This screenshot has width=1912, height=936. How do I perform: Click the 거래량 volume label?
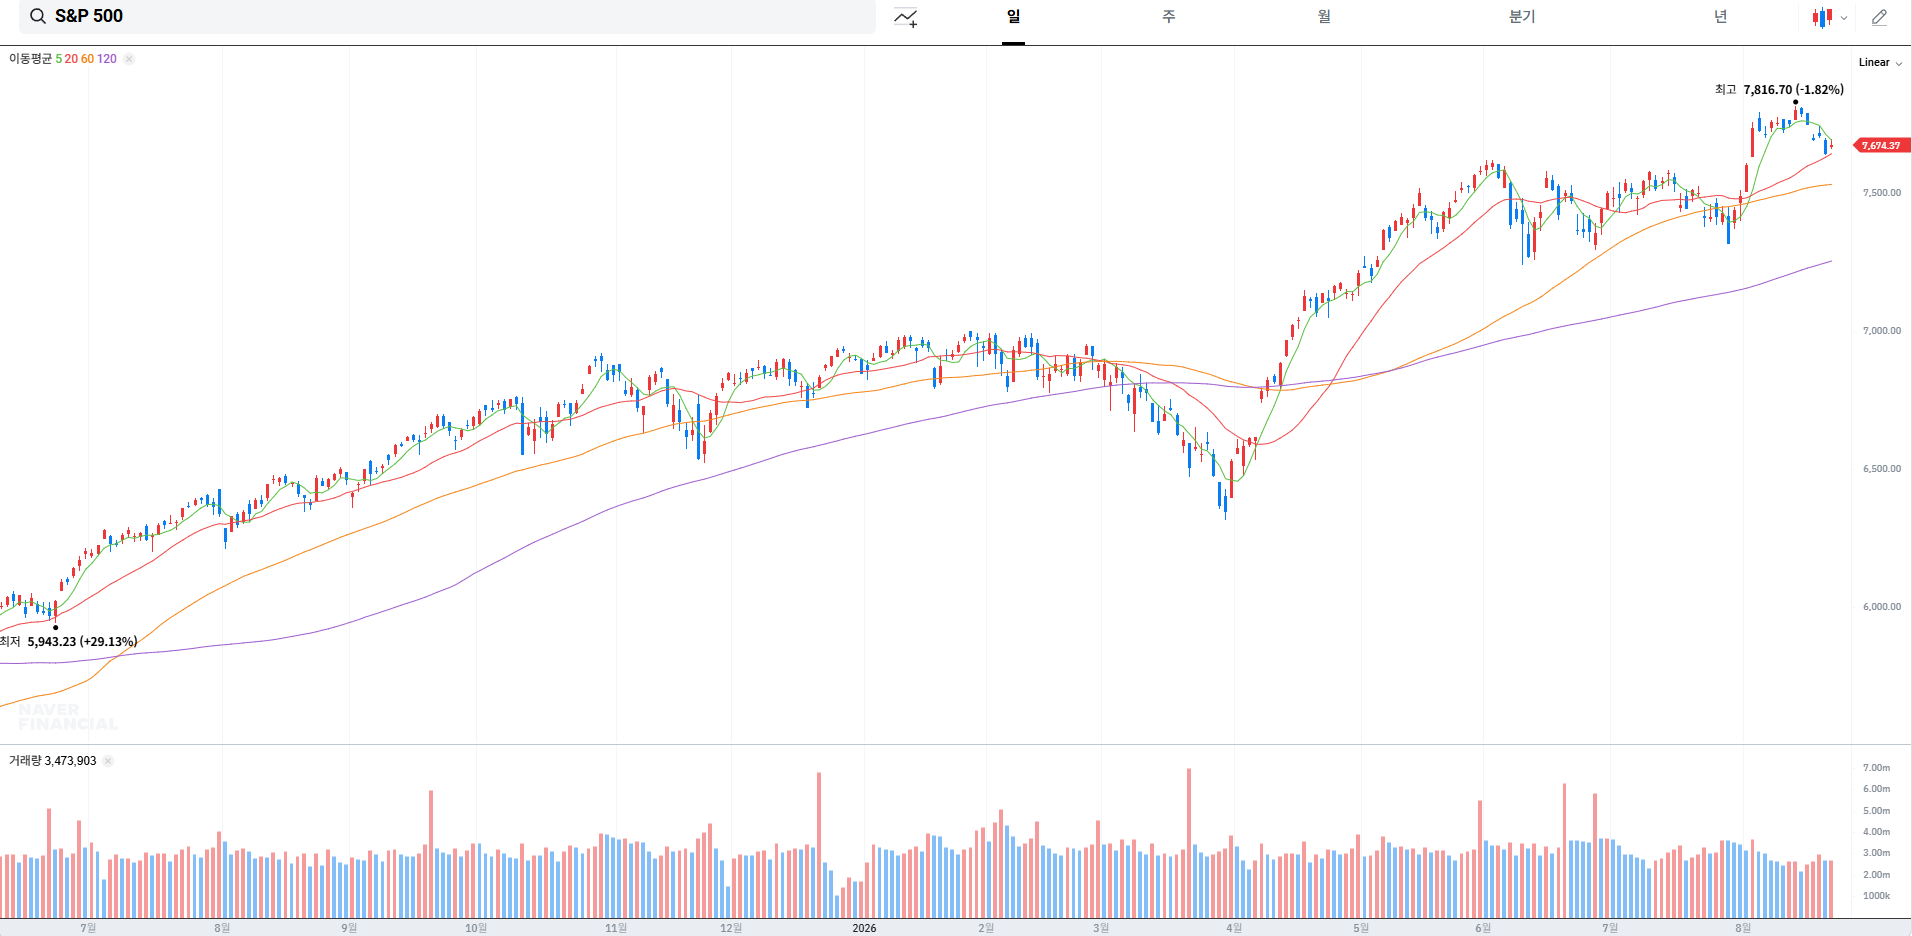[25, 761]
